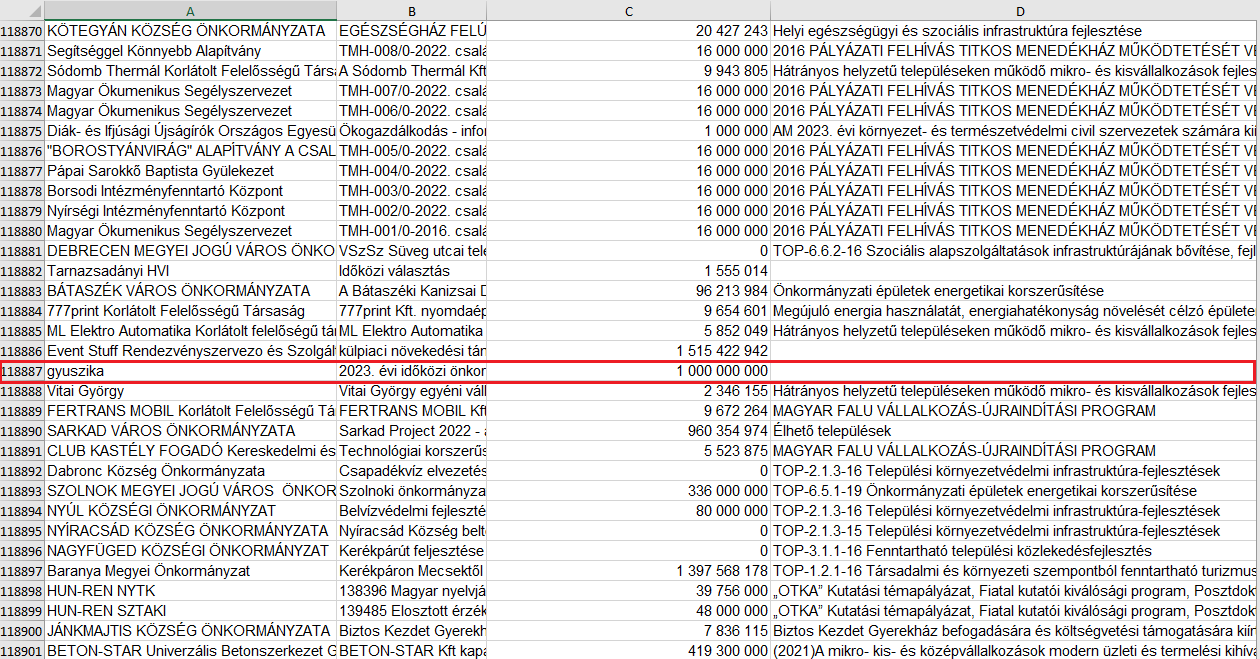
Task: Select row number 118901
Action: coord(21,651)
